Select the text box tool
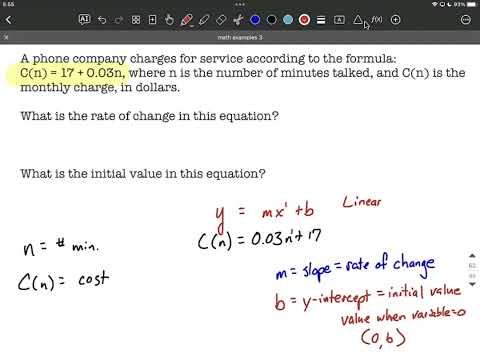This screenshot has width=480, height=360. pos(339,20)
